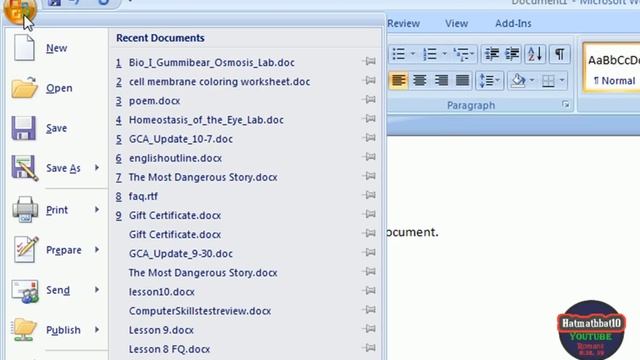
Task: Switch to the View ribbon tab
Action: pos(456,24)
